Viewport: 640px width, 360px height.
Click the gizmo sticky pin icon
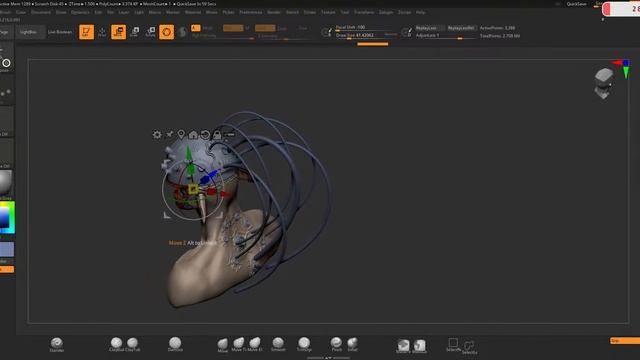[169, 134]
